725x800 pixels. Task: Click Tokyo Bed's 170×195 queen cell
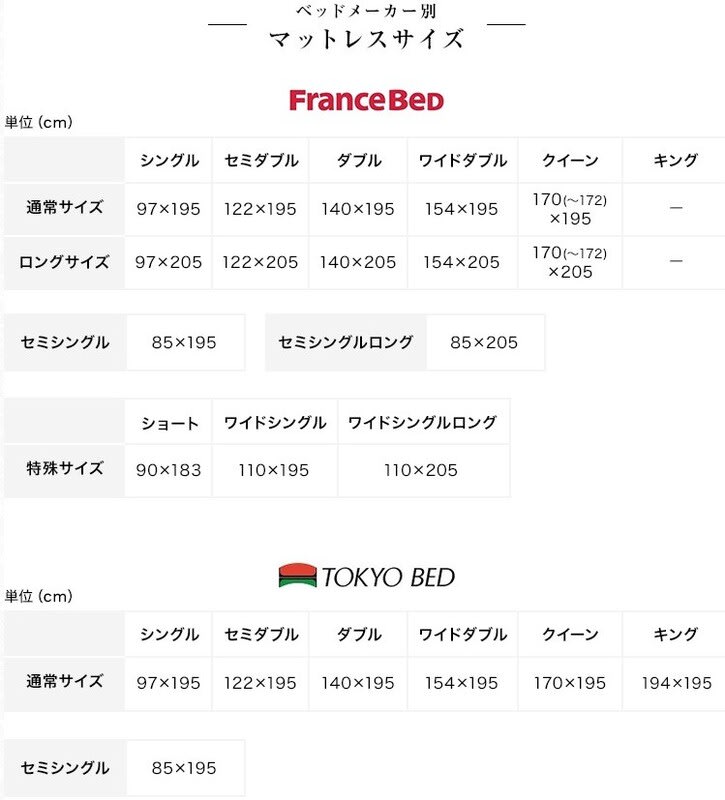(570, 683)
